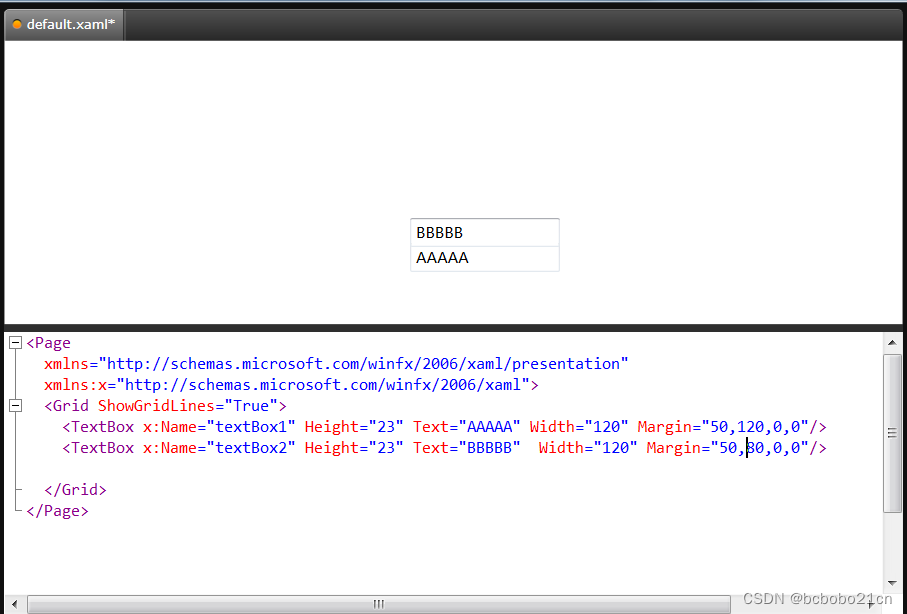This screenshot has width=907, height=614.
Task: Click the vertical scrollbar thumb in the code pane
Action: pyautogui.click(x=892, y=433)
